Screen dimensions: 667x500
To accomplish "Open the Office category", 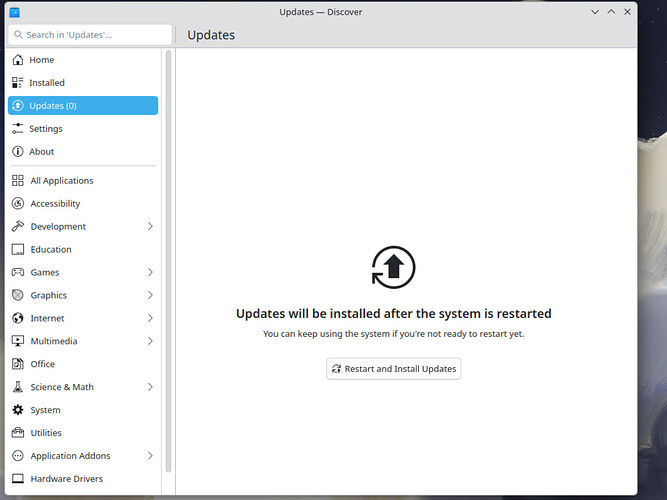I will tap(83, 364).
